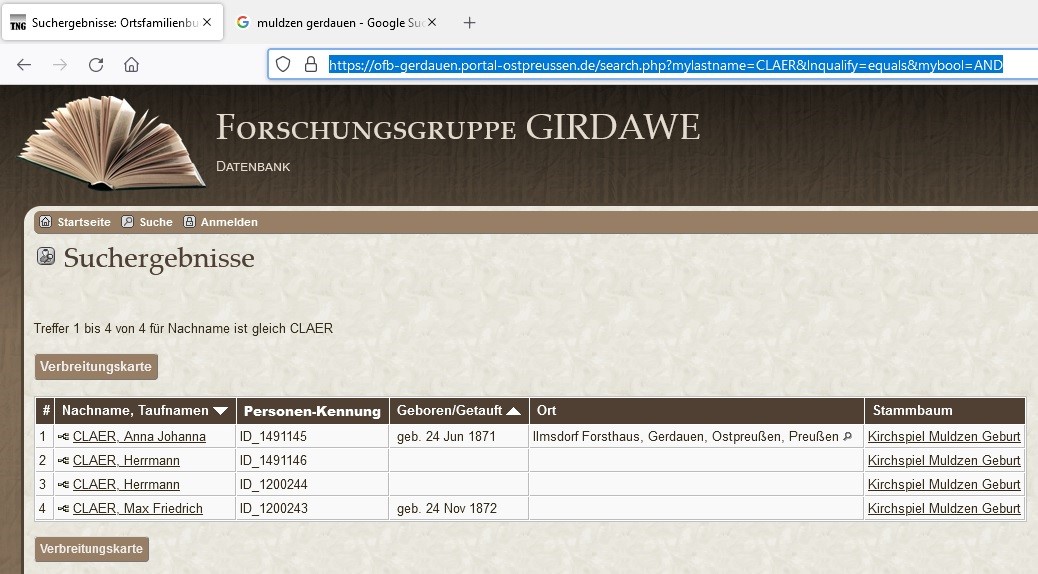This screenshot has height=574, width=1038.
Task: Go to browser home icon
Action: pyautogui.click(x=131, y=65)
